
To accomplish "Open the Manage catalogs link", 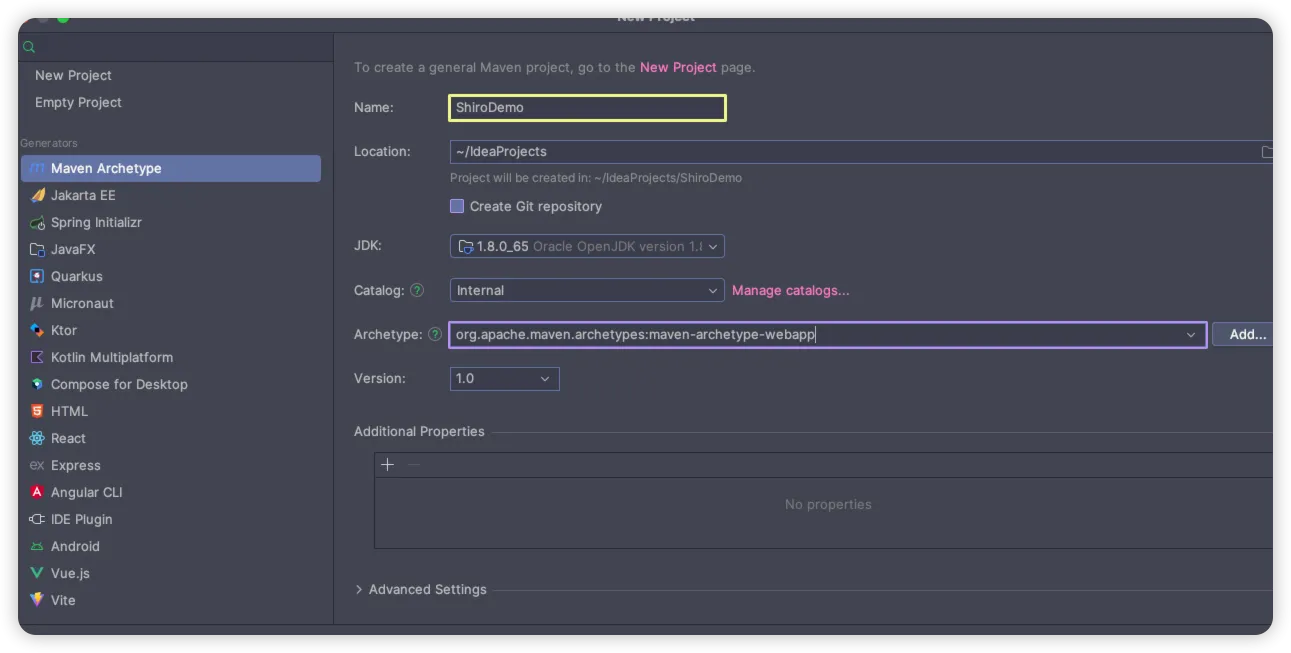I will 790,291.
